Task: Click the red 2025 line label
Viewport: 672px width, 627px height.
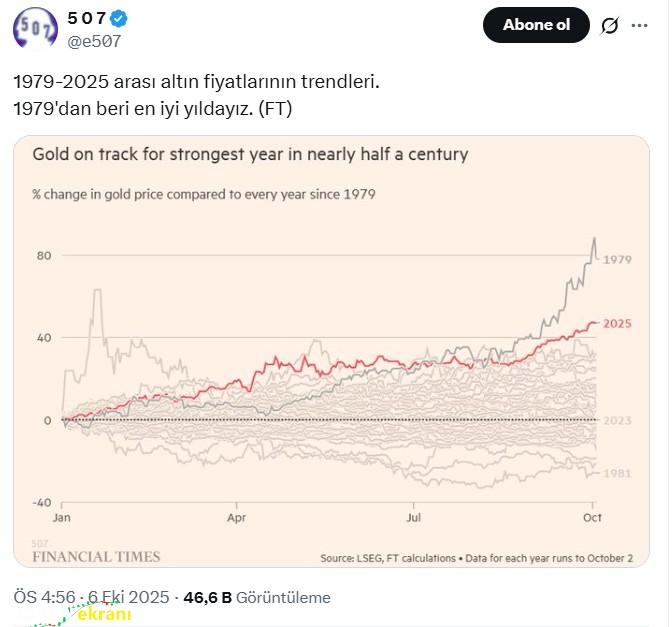Action: (x=617, y=324)
